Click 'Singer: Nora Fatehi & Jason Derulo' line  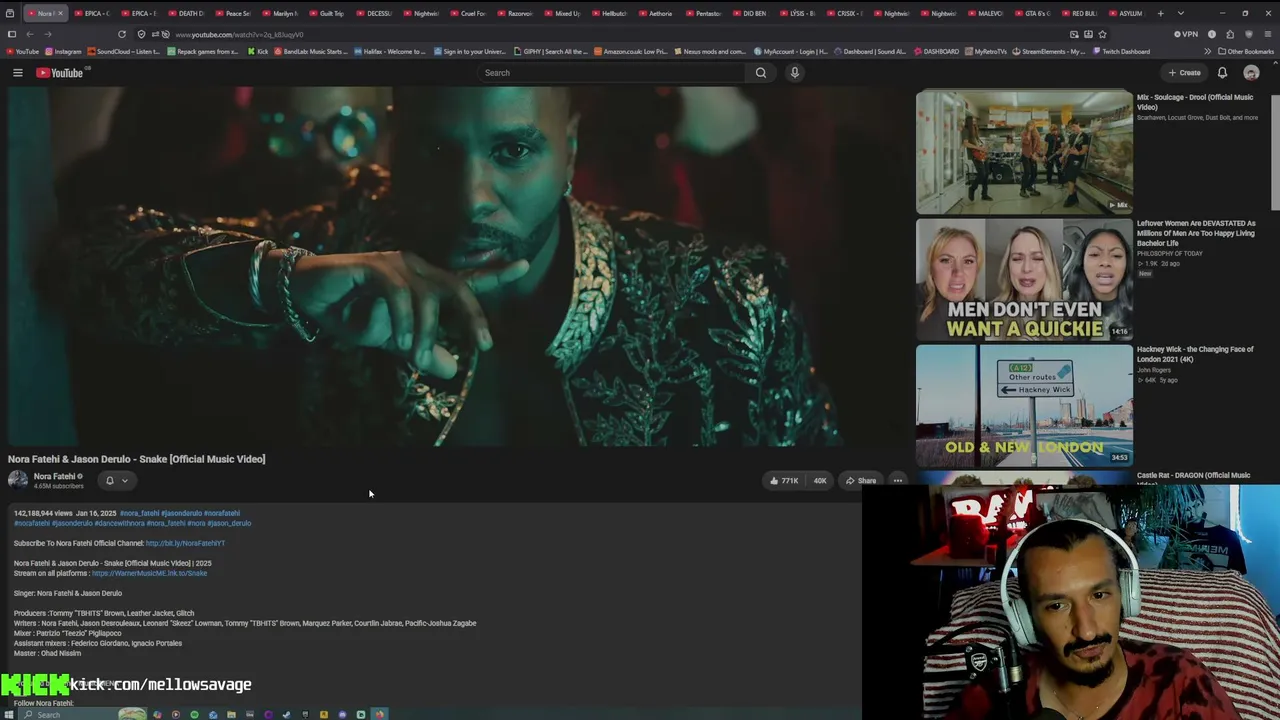click(x=68, y=593)
